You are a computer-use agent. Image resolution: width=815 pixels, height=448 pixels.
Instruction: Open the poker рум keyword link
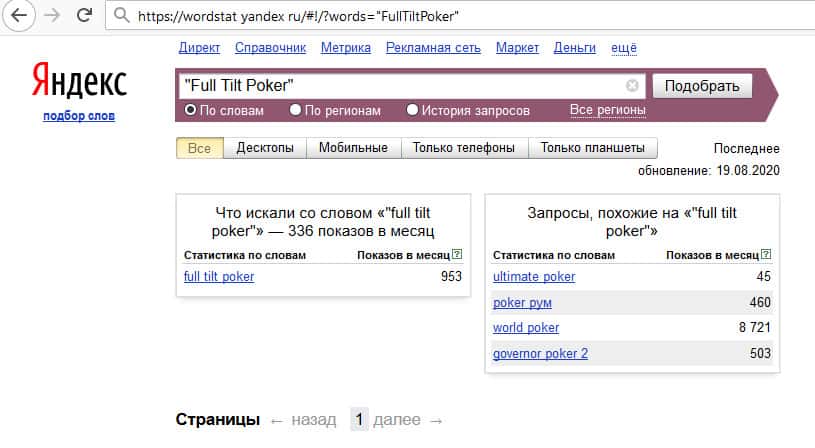[522, 302]
